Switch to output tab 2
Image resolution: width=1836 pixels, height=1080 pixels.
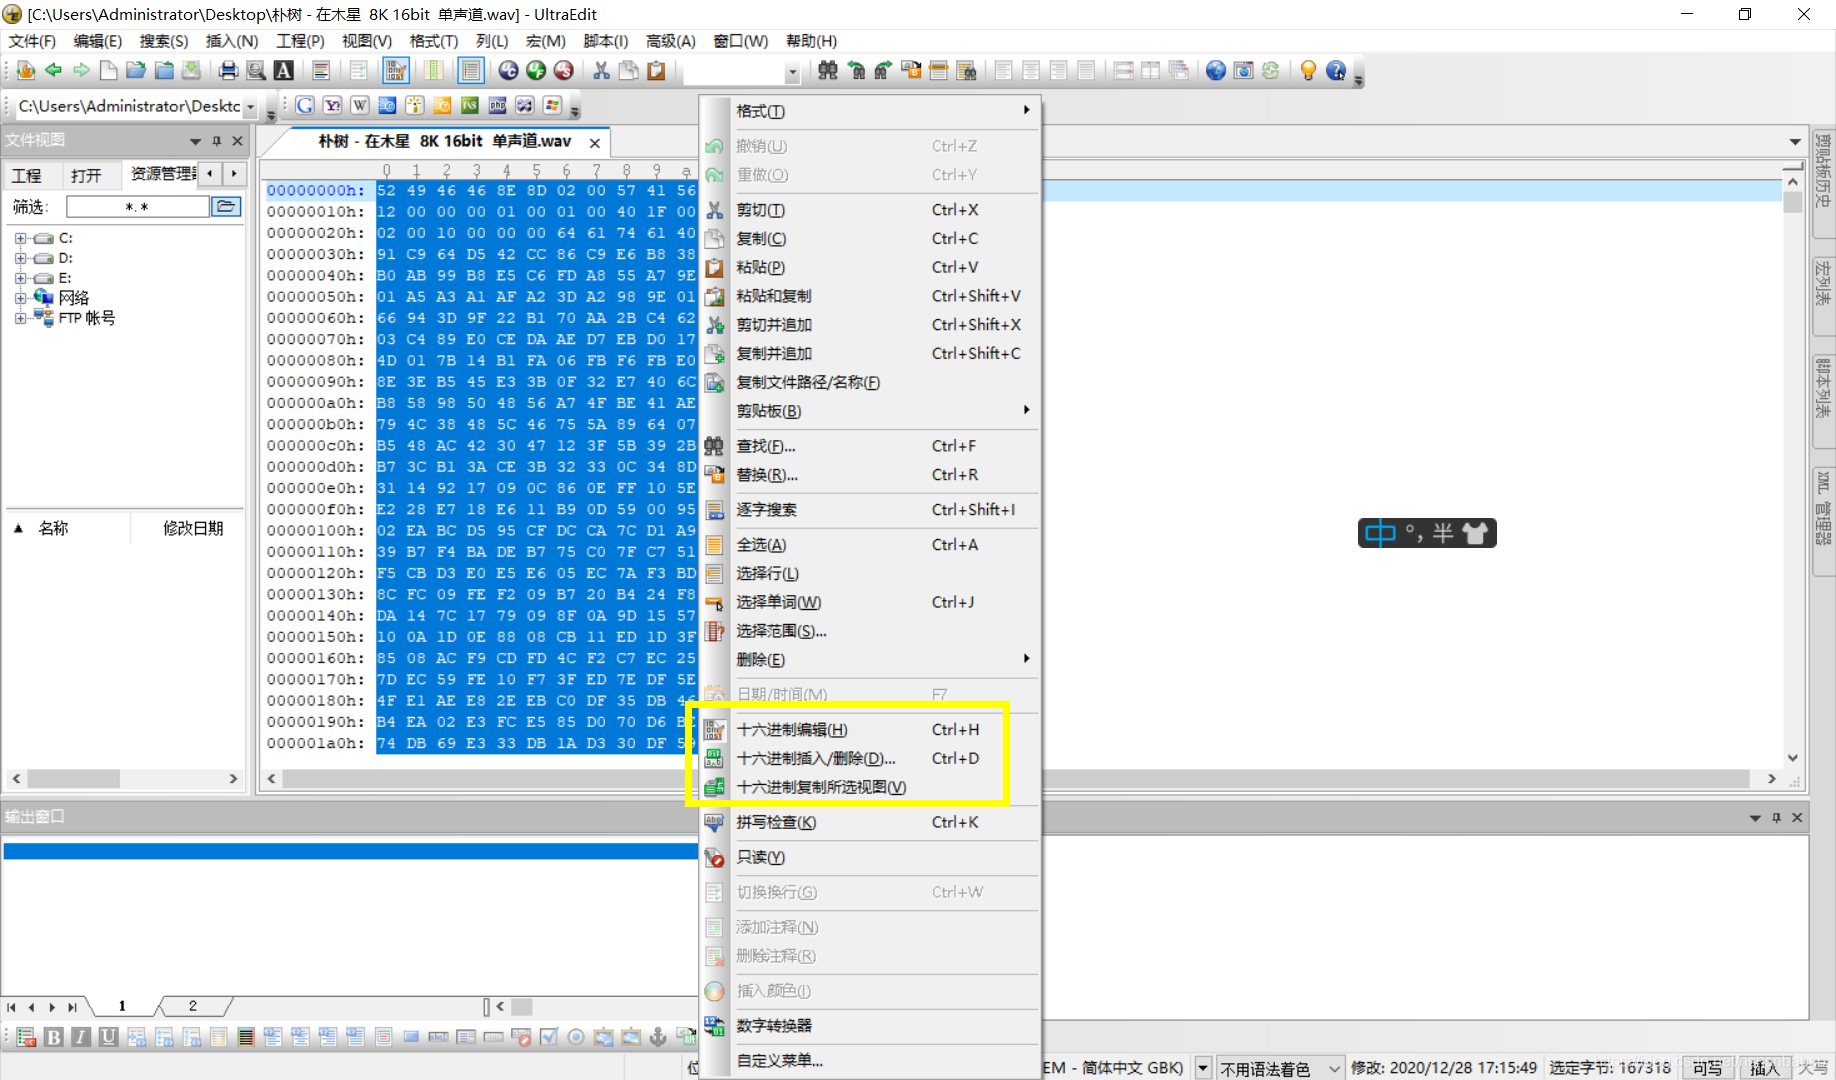193,1006
